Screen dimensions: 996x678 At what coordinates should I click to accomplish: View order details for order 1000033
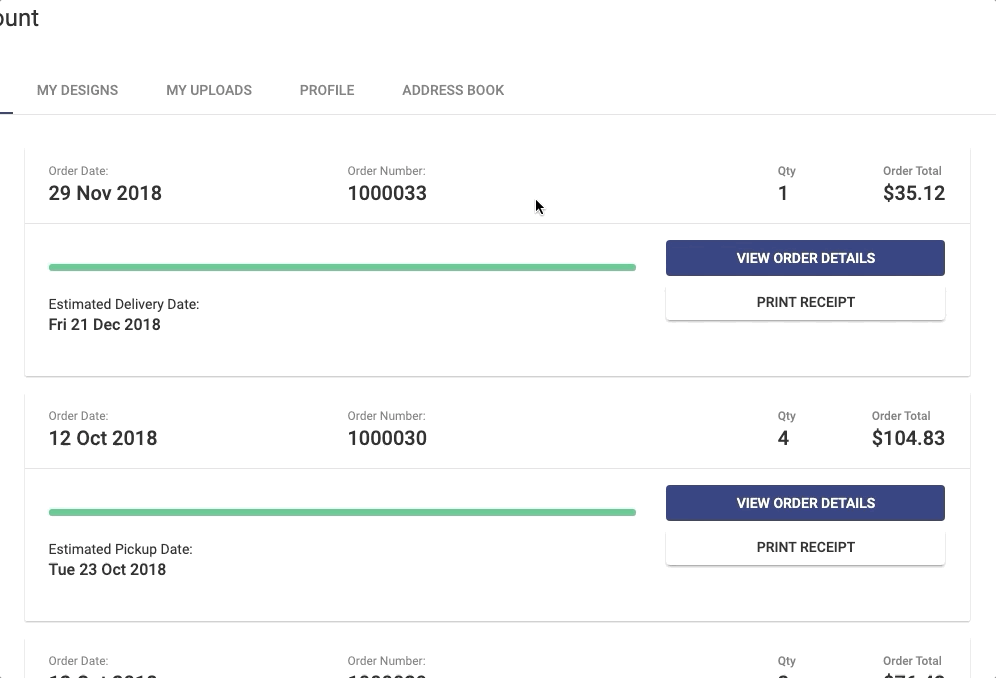point(805,258)
